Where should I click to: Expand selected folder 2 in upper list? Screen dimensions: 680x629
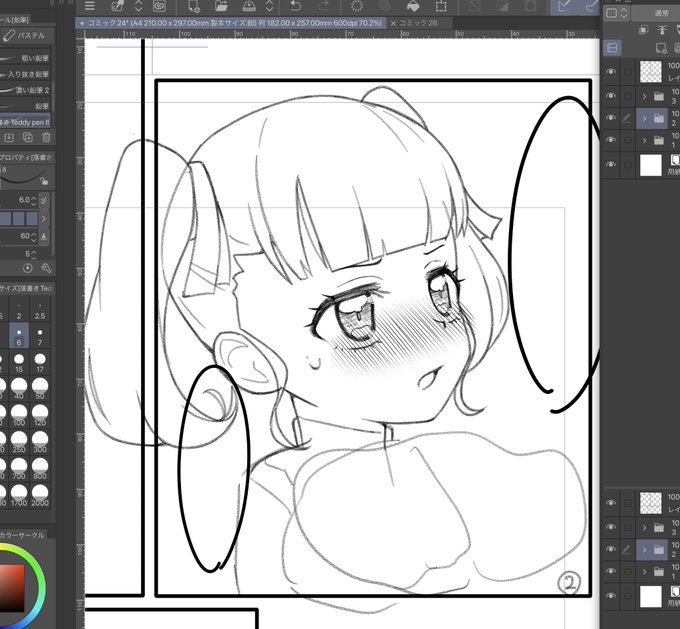click(644, 118)
